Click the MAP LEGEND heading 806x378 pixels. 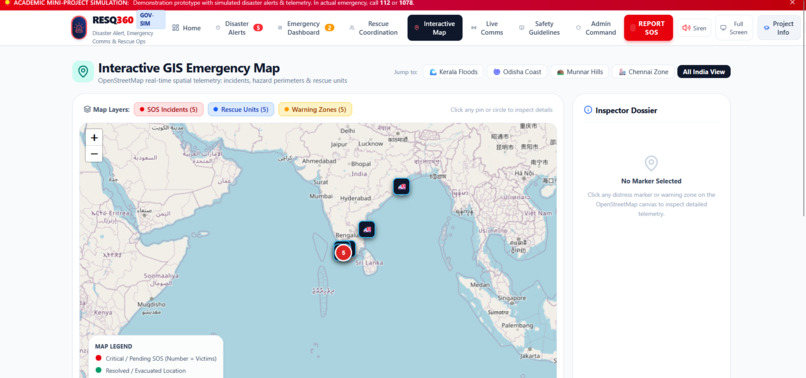pos(114,347)
